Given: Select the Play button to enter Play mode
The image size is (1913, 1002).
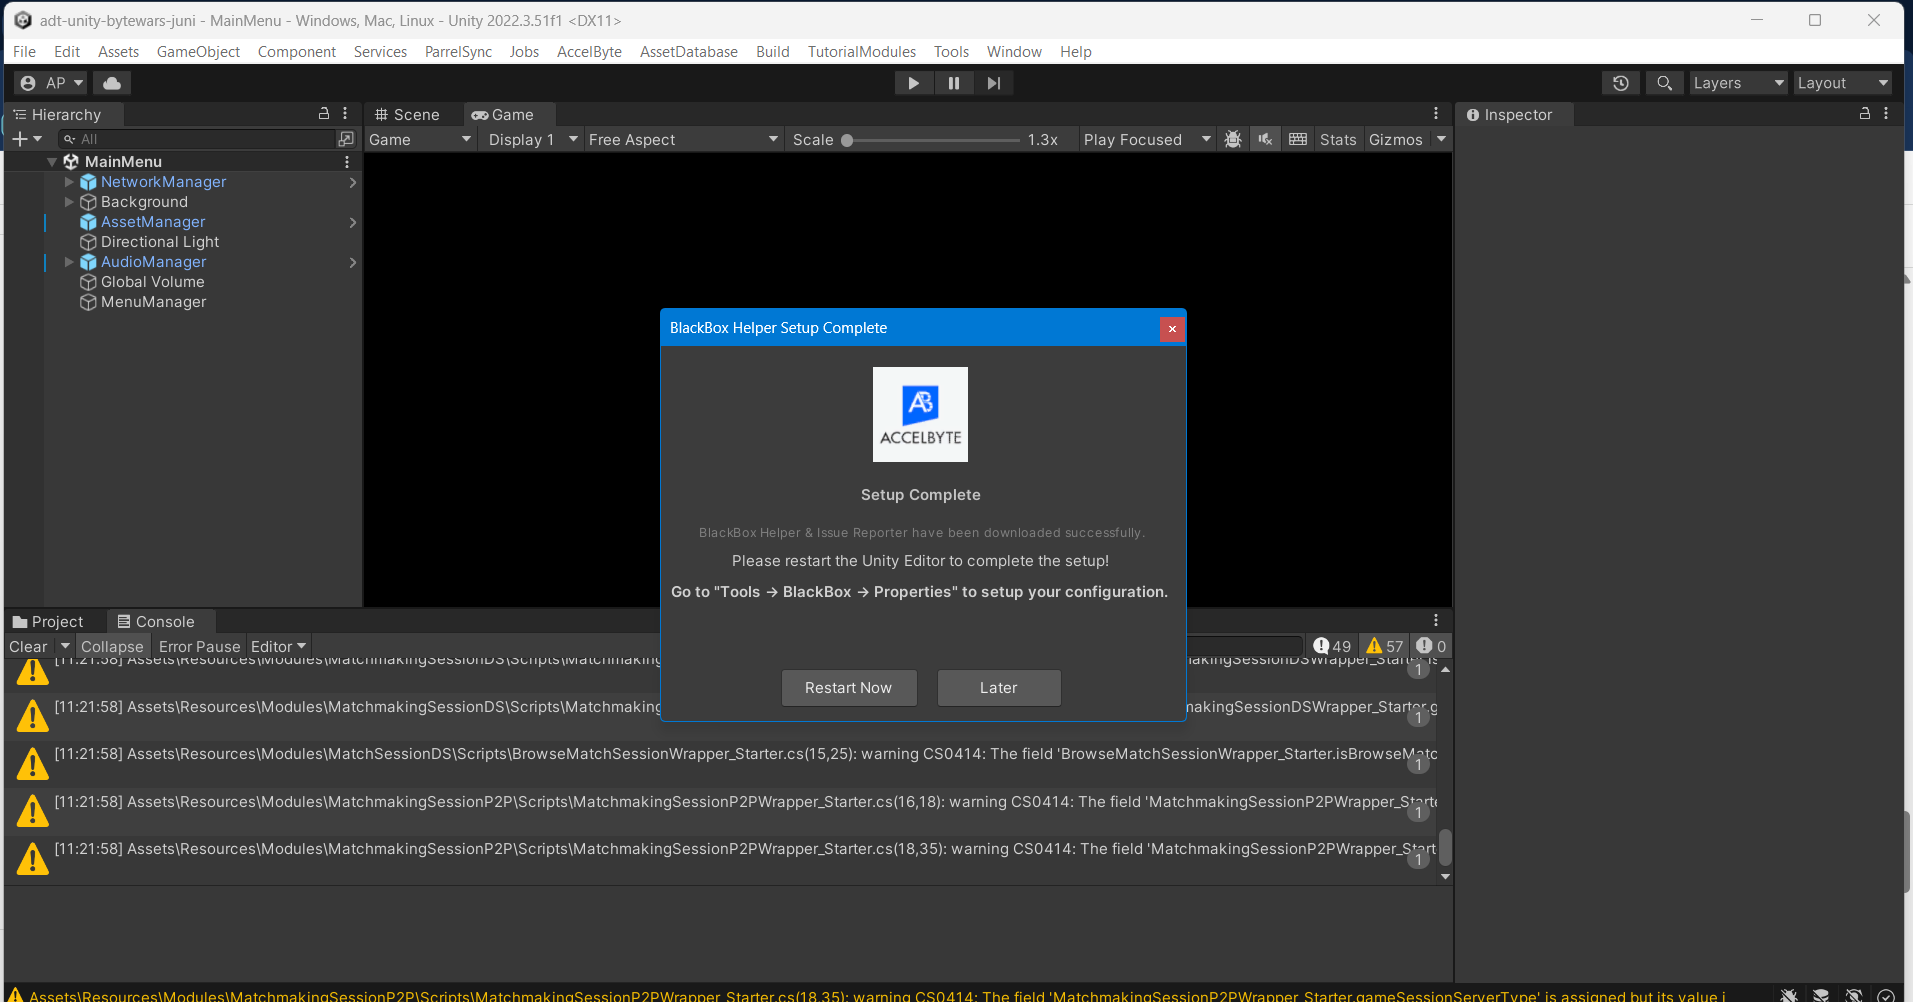Looking at the screenshot, I should (x=912, y=82).
